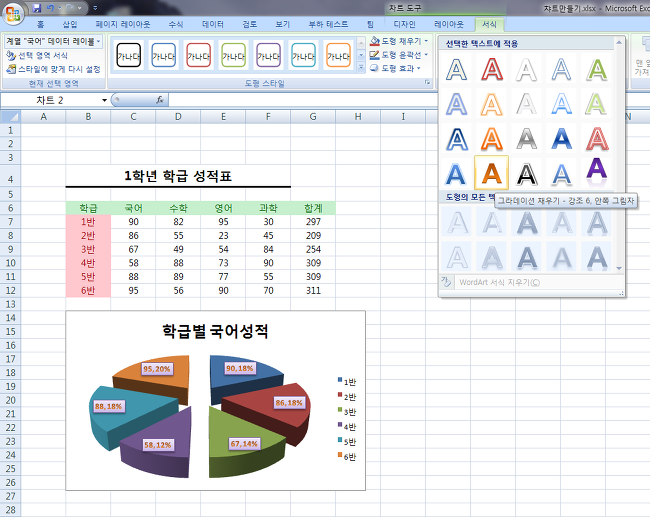
Task: Apply purple outline shape style thumbnail
Action: [x=268, y=56]
